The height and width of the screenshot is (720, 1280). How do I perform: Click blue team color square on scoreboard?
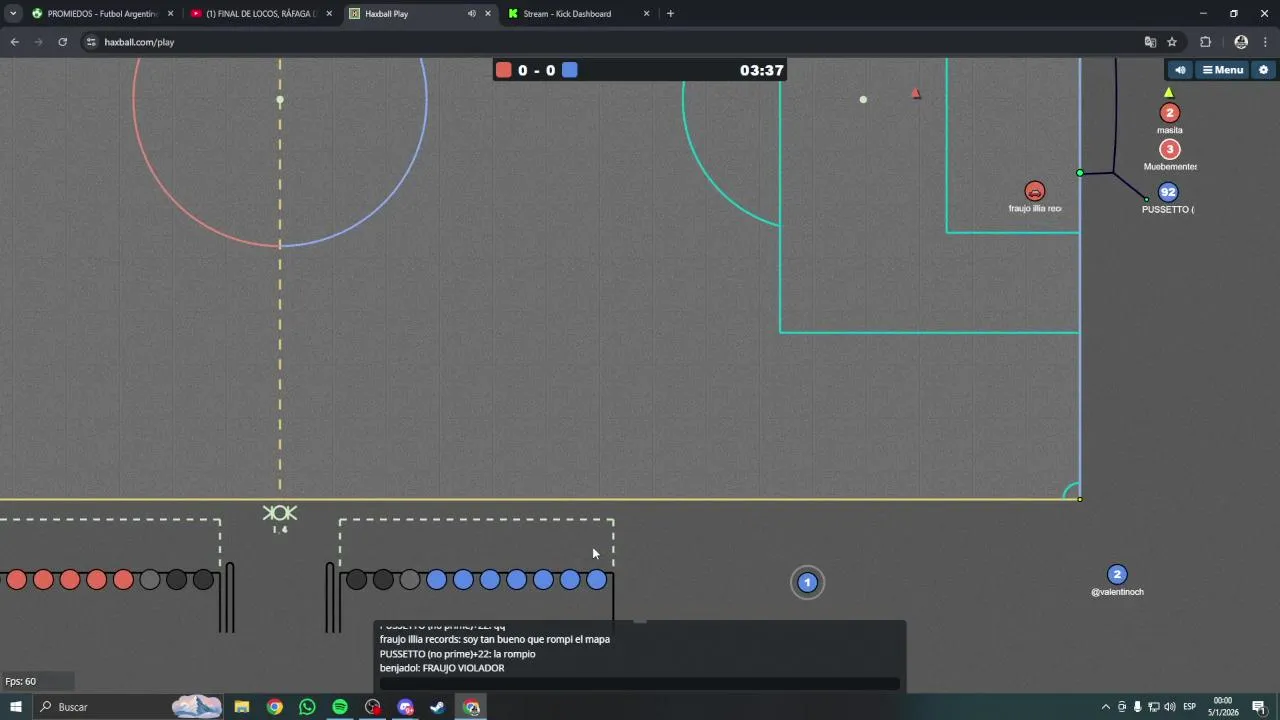[569, 70]
